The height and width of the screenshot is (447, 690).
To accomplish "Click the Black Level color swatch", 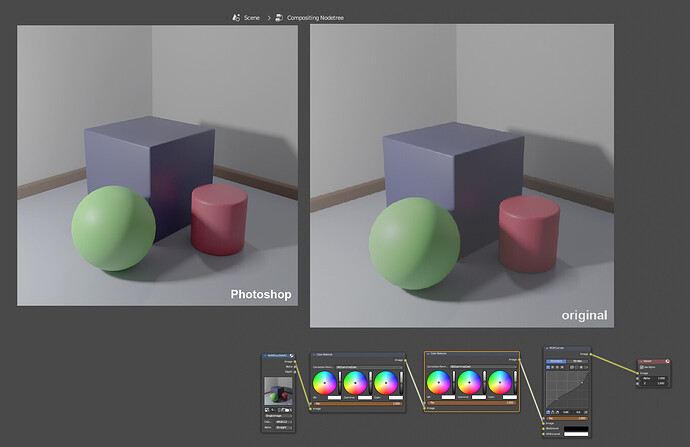I will 576,429.
